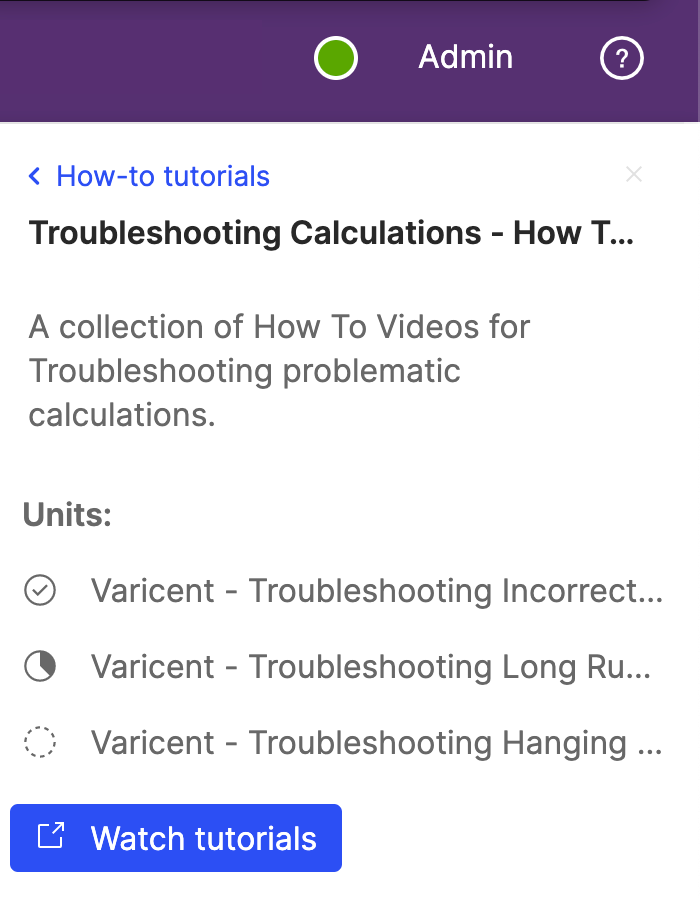Click the How To Videos description paragraph
Screen dimensions: 700x898
coord(279,370)
